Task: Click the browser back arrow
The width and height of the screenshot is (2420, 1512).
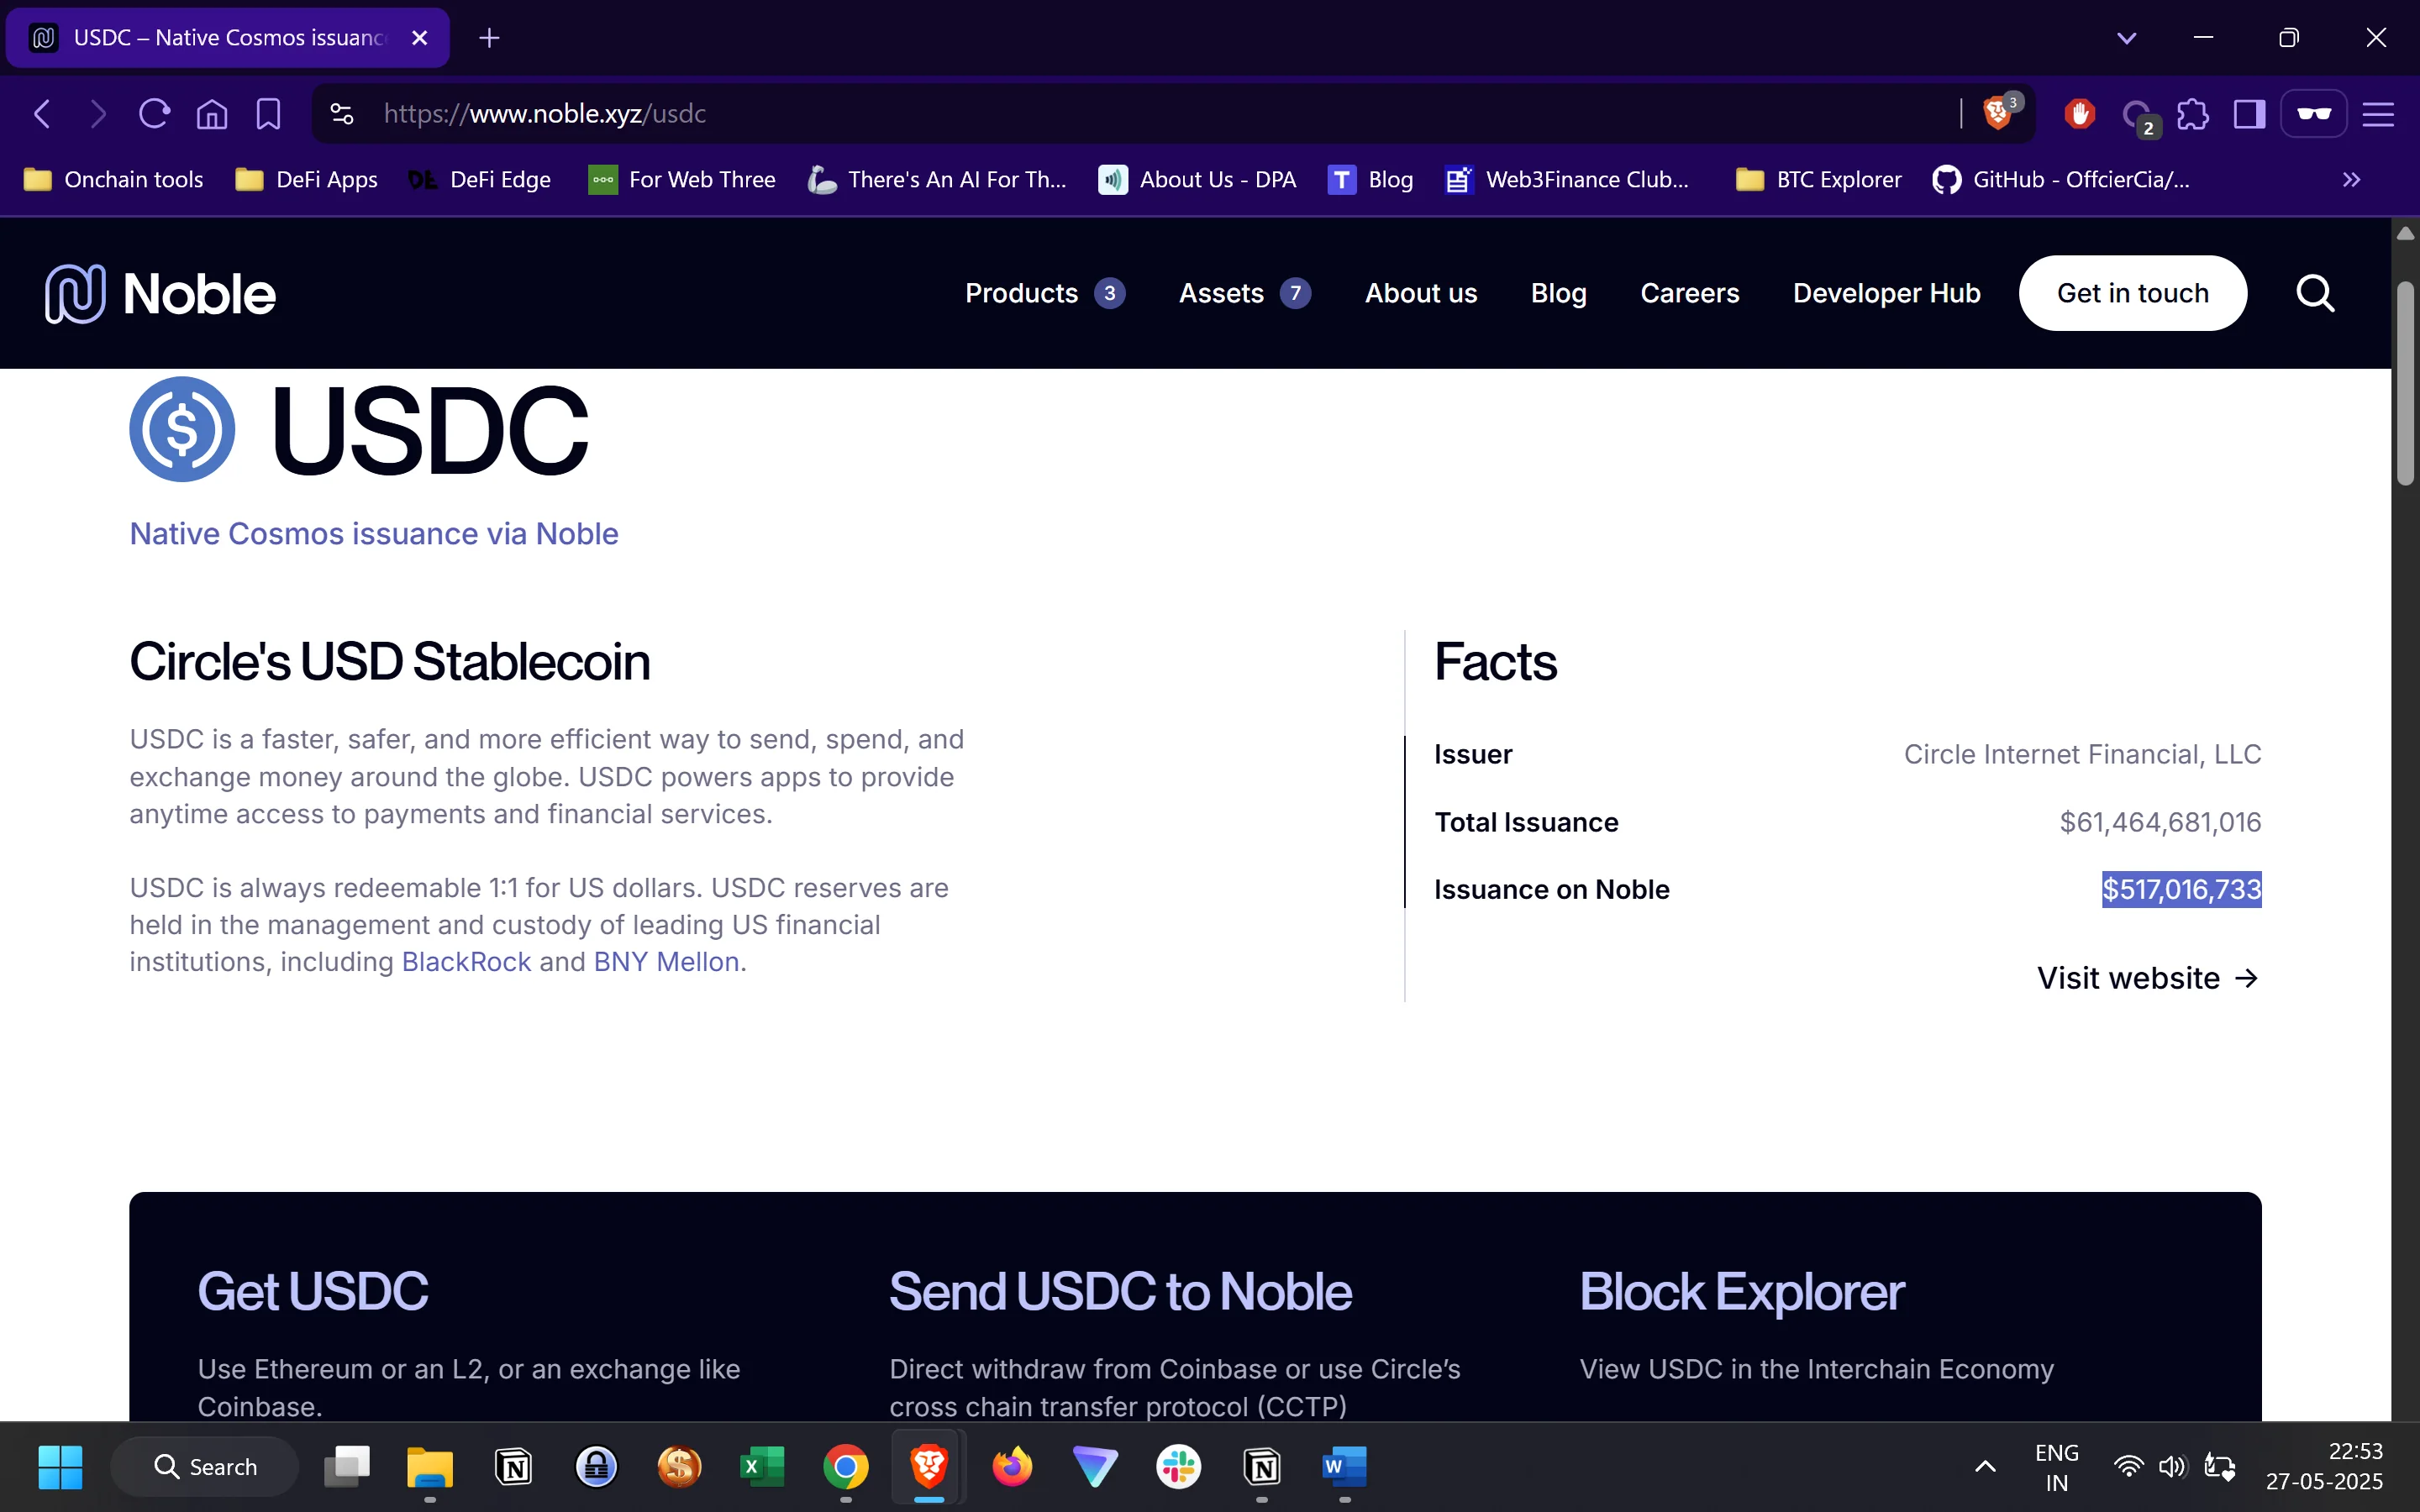Action: (x=42, y=114)
